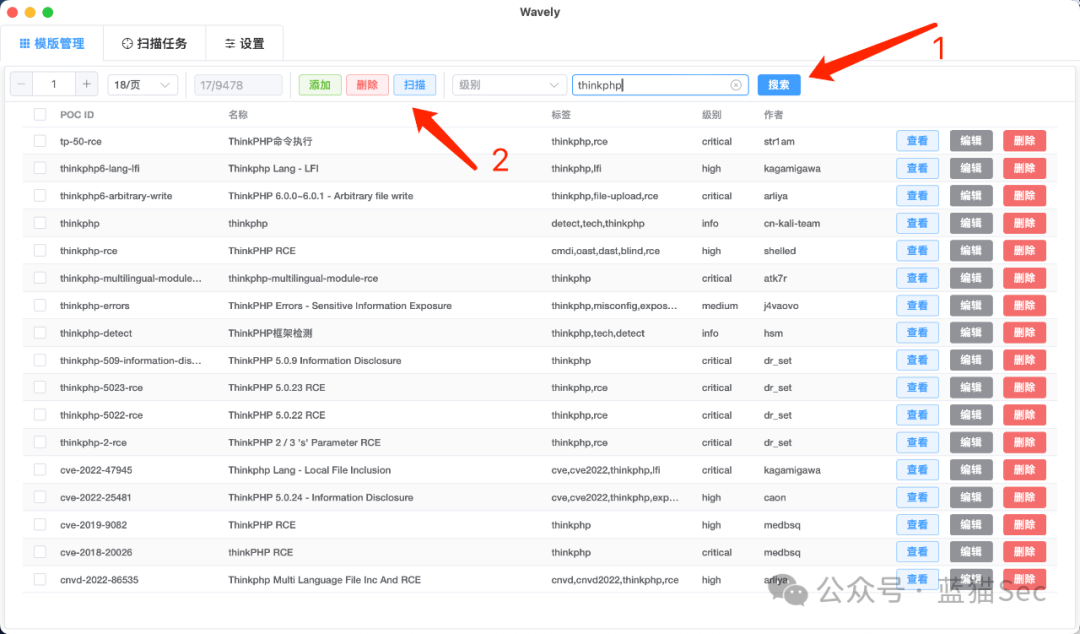View the thinkphp-rce template by shelled
The height and width of the screenshot is (634, 1080).
pyautogui.click(x=917, y=250)
